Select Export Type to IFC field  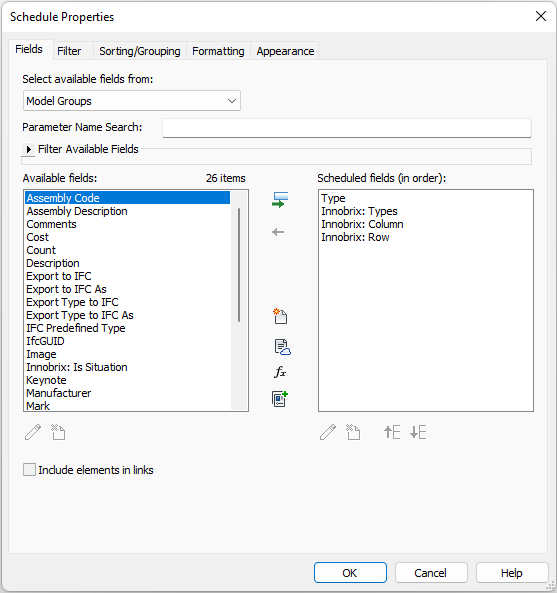point(127,302)
